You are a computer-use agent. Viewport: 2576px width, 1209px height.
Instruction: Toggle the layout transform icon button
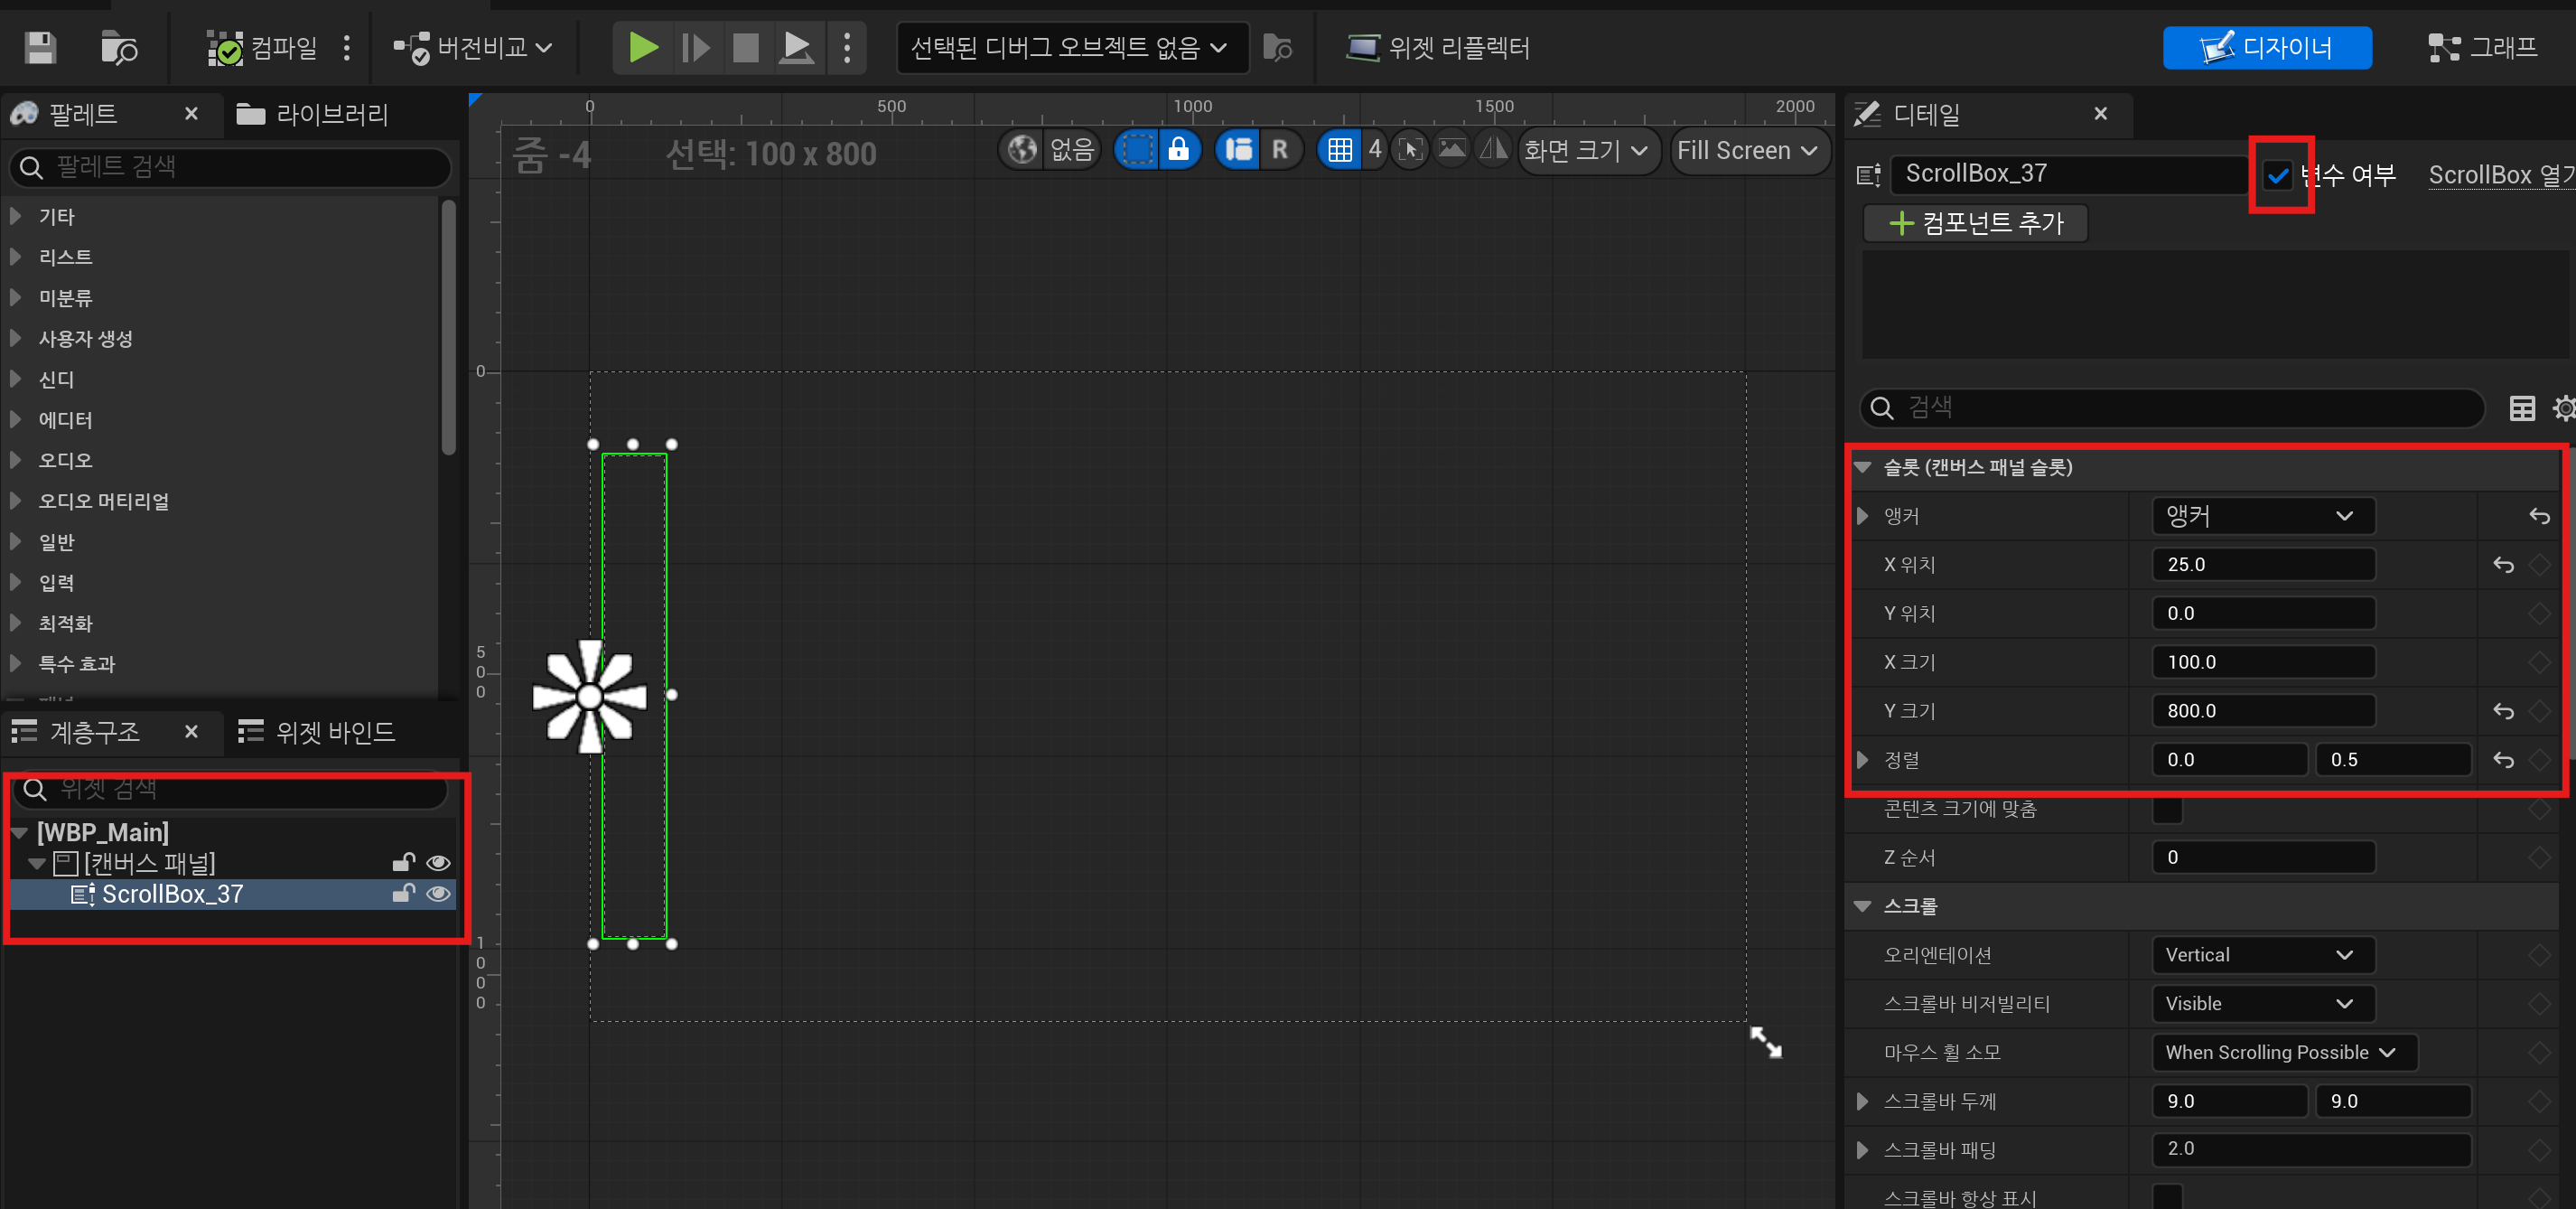[x=1238, y=150]
